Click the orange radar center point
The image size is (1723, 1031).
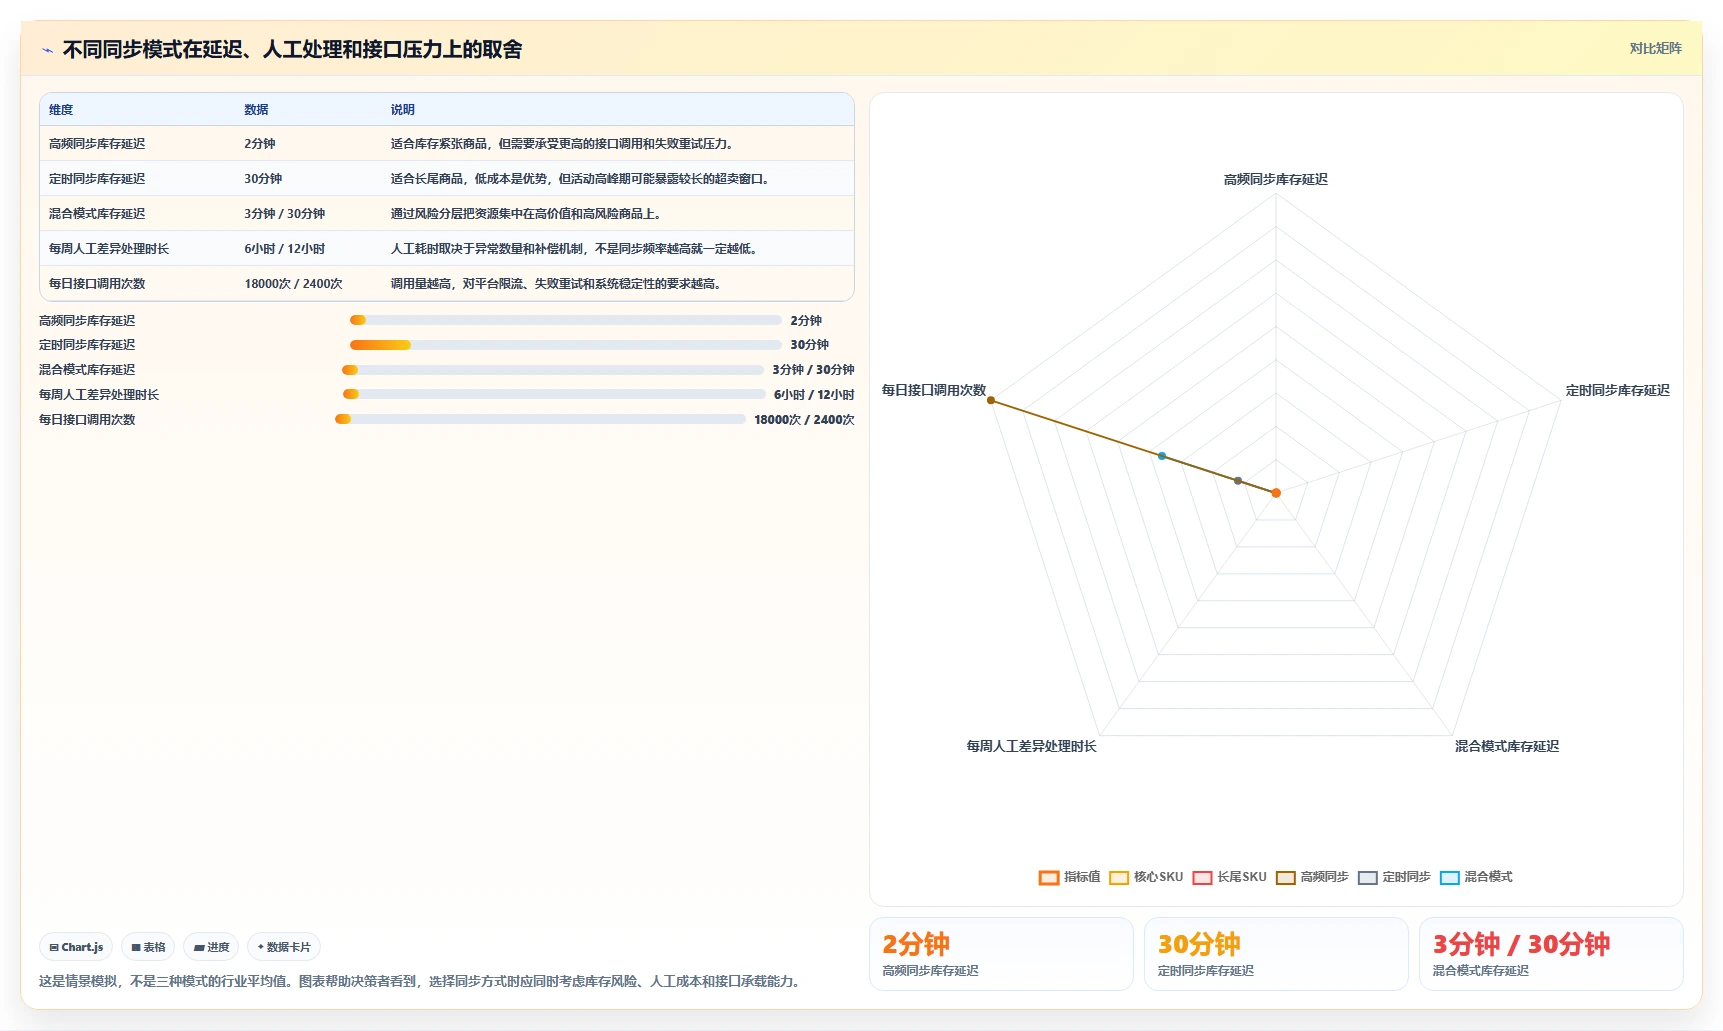click(1276, 493)
